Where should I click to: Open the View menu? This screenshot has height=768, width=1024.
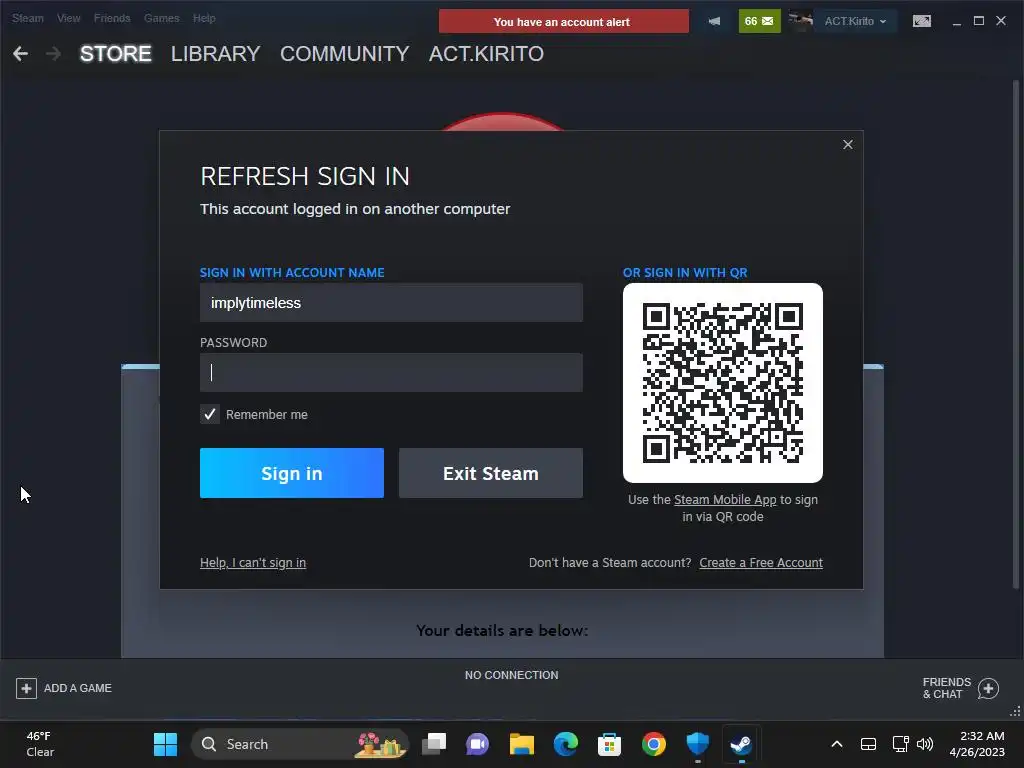tap(69, 18)
